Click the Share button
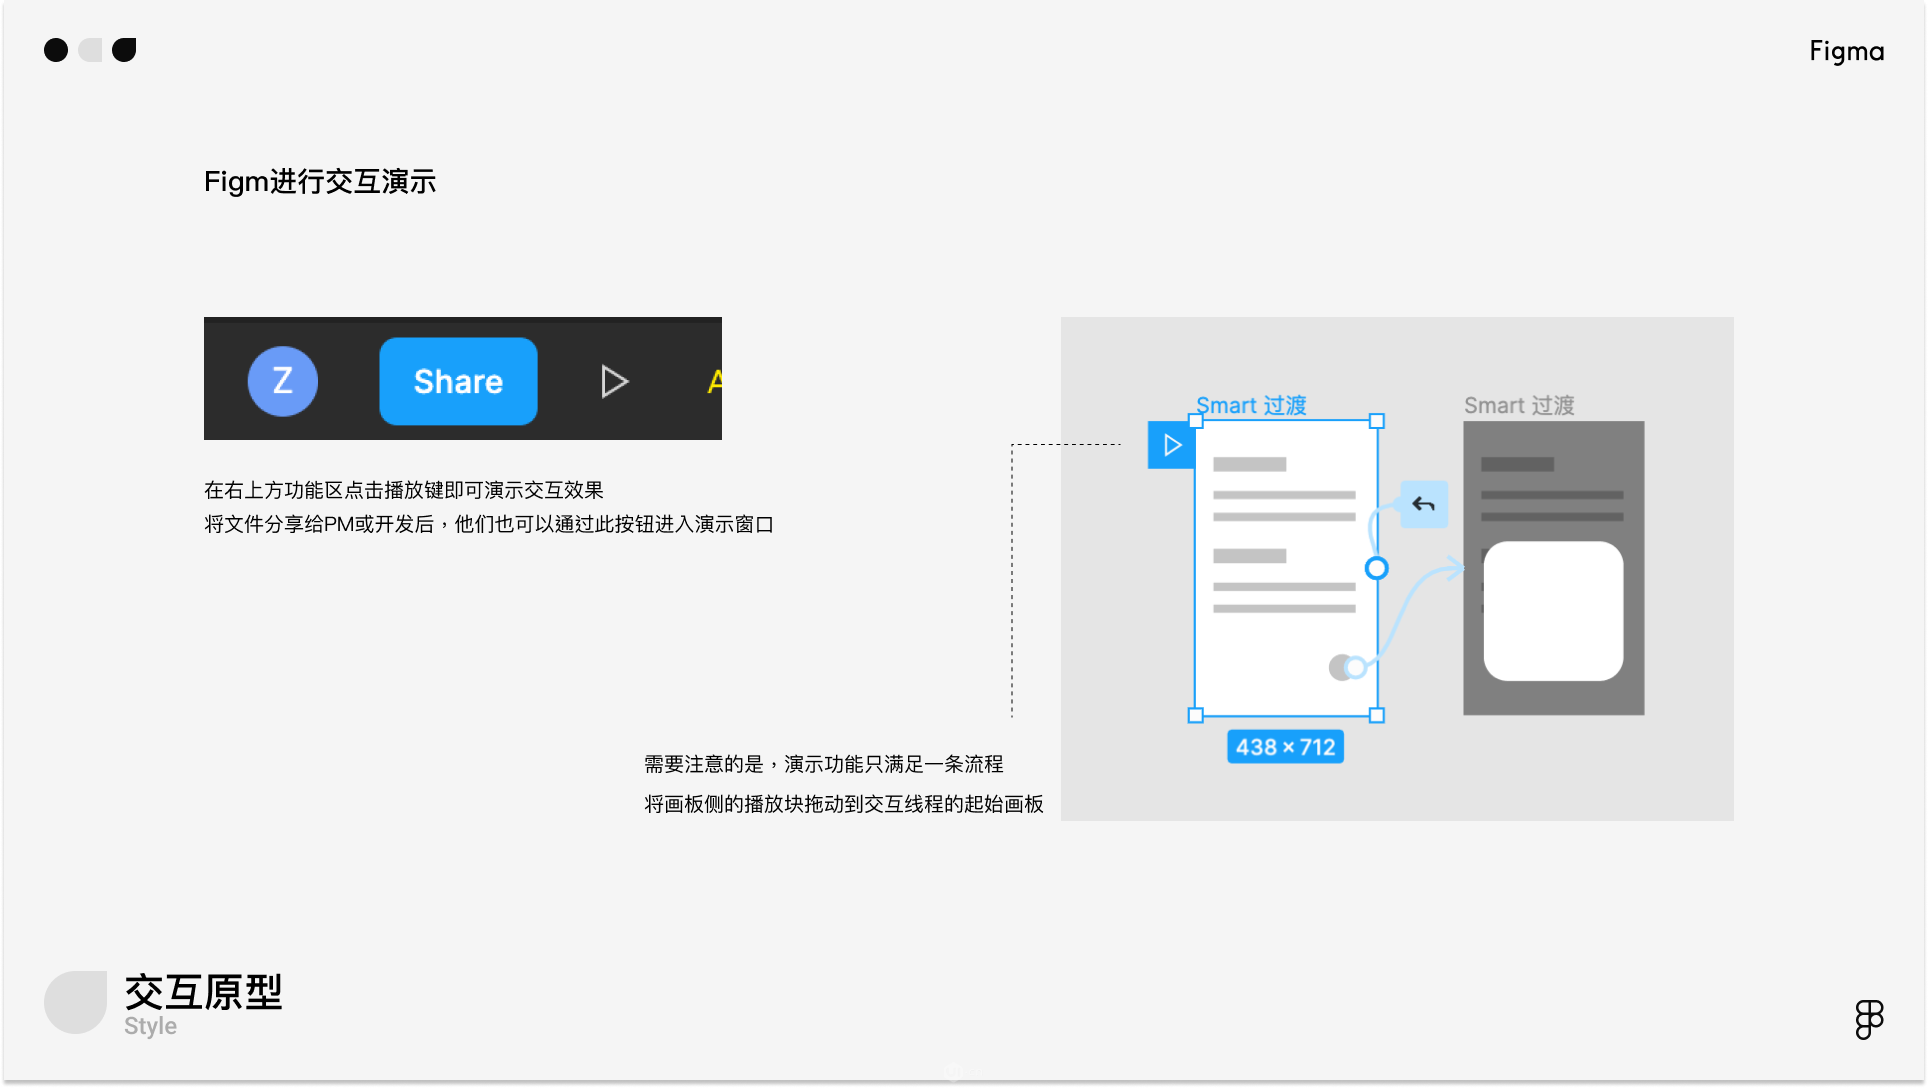 click(x=458, y=381)
